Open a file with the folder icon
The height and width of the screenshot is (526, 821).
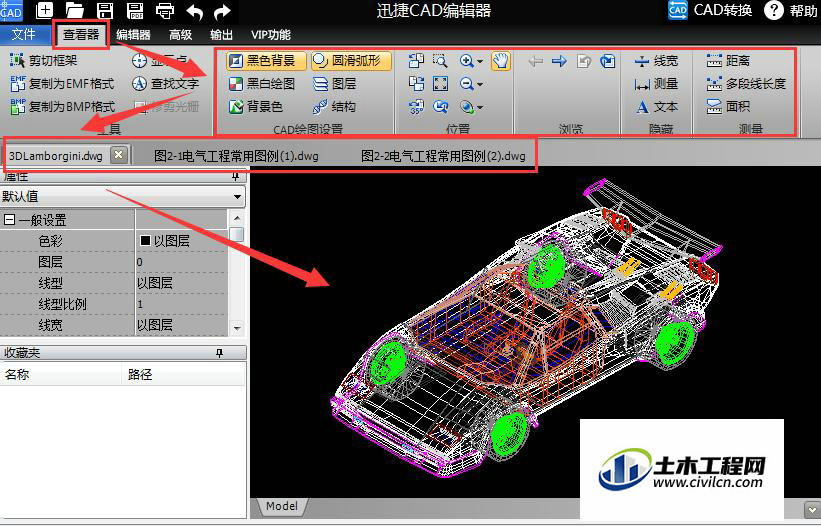[x=75, y=10]
